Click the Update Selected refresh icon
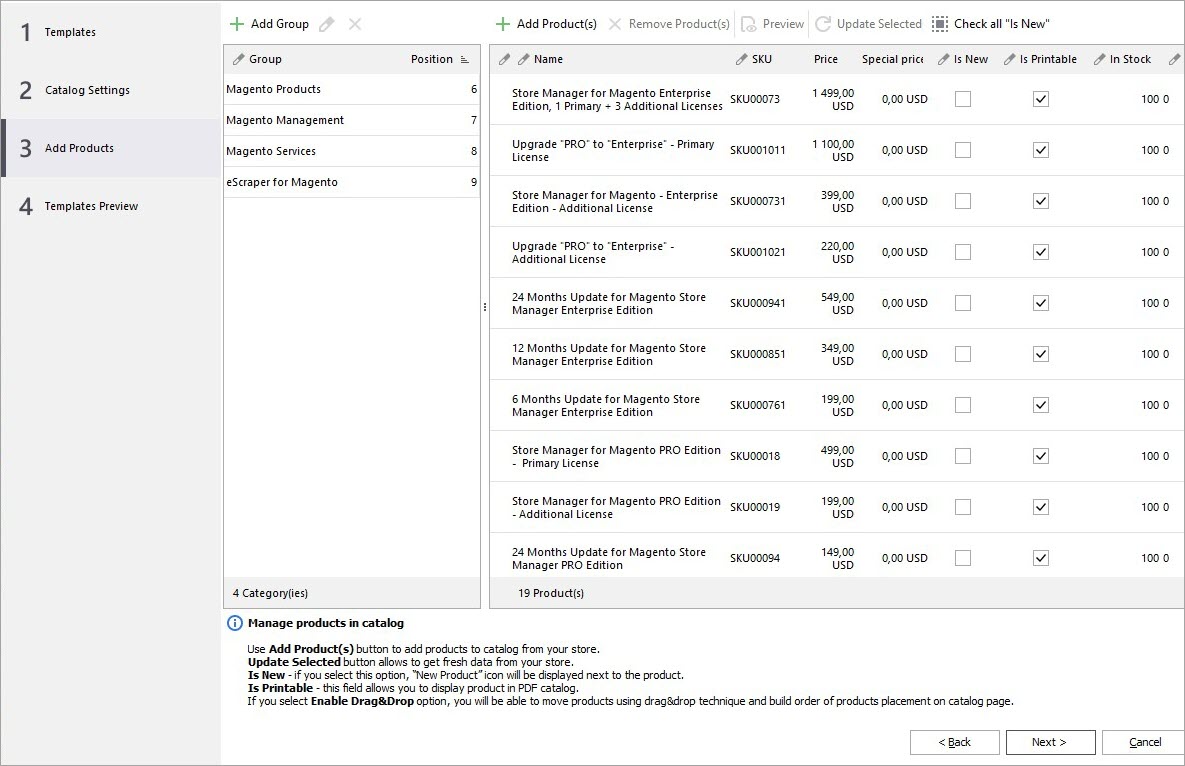 [x=823, y=24]
